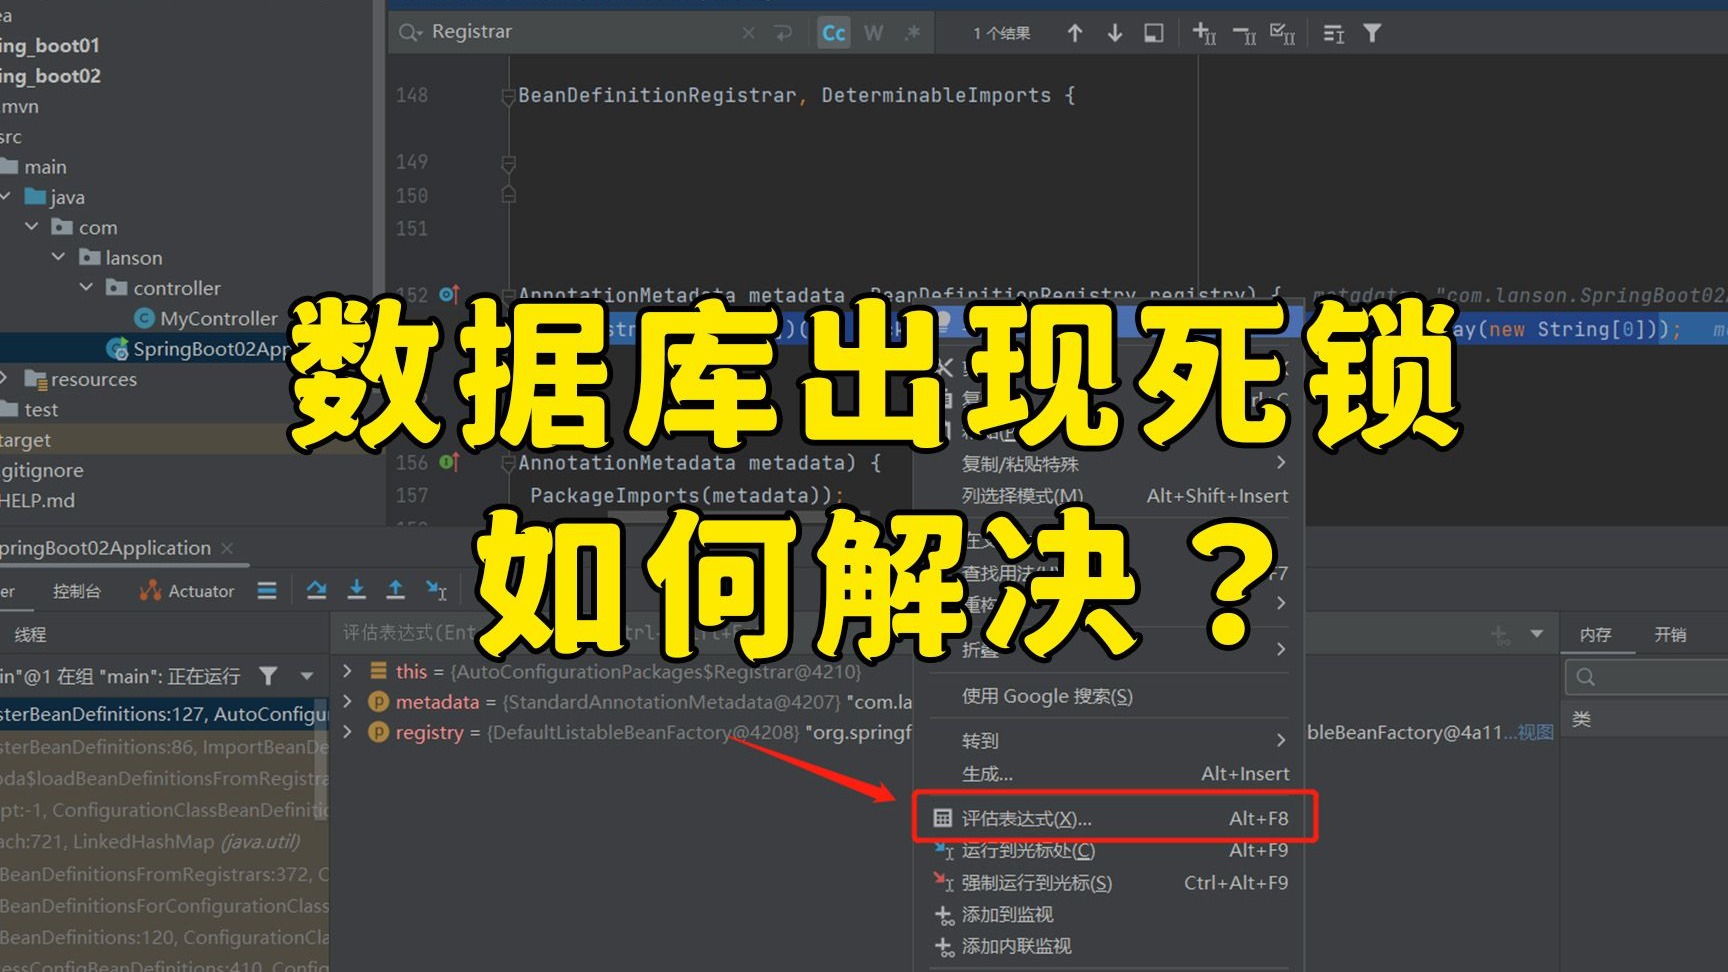Choose 添加到监视 from context menu
The height and width of the screenshot is (972, 1728).
pos(1110,914)
